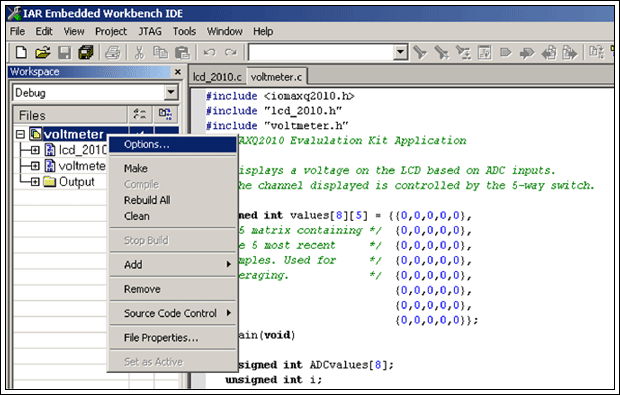Switch to the lcd_2010.c tab
620x395 pixels.
[x=217, y=77]
